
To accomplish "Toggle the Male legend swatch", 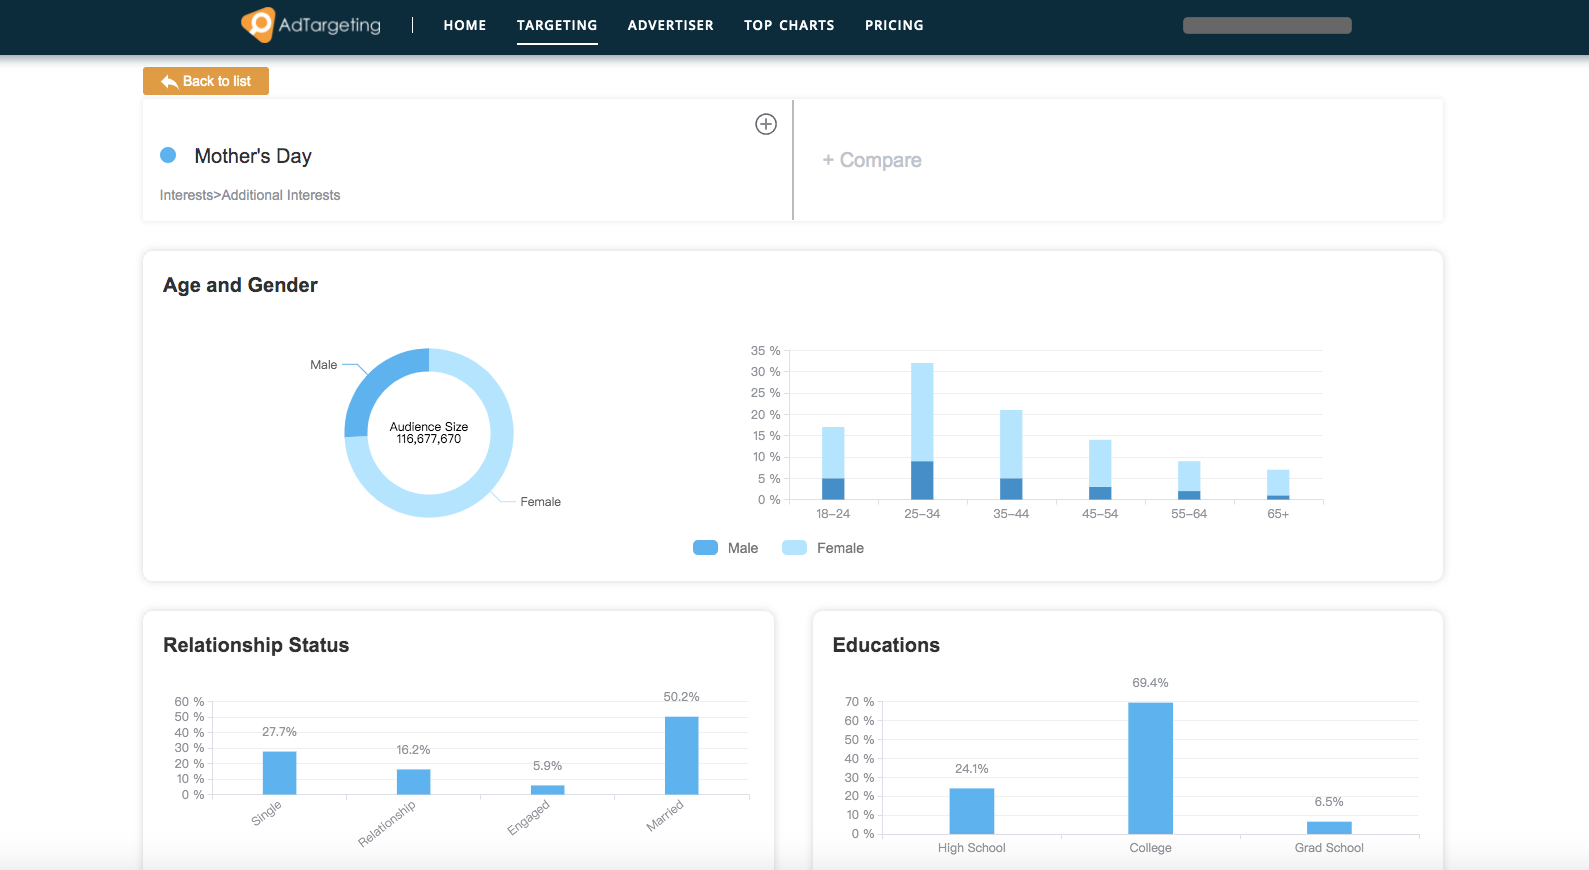I will click(705, 548).
